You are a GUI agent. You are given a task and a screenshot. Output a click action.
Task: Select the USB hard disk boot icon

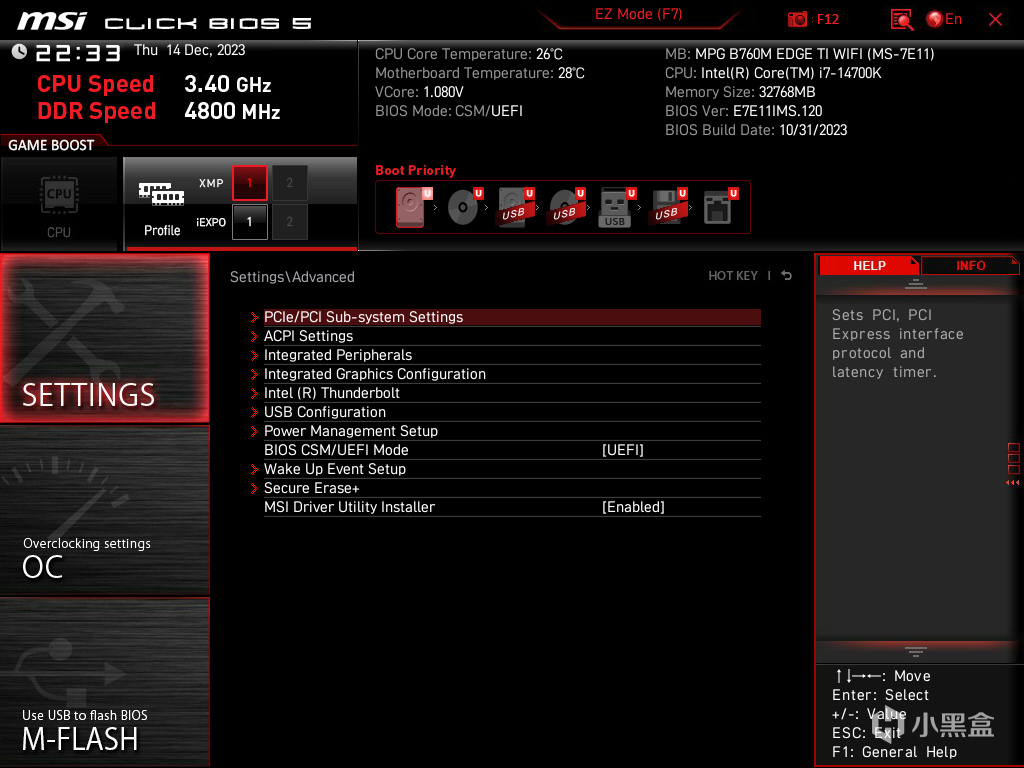(x=515, y=206)
